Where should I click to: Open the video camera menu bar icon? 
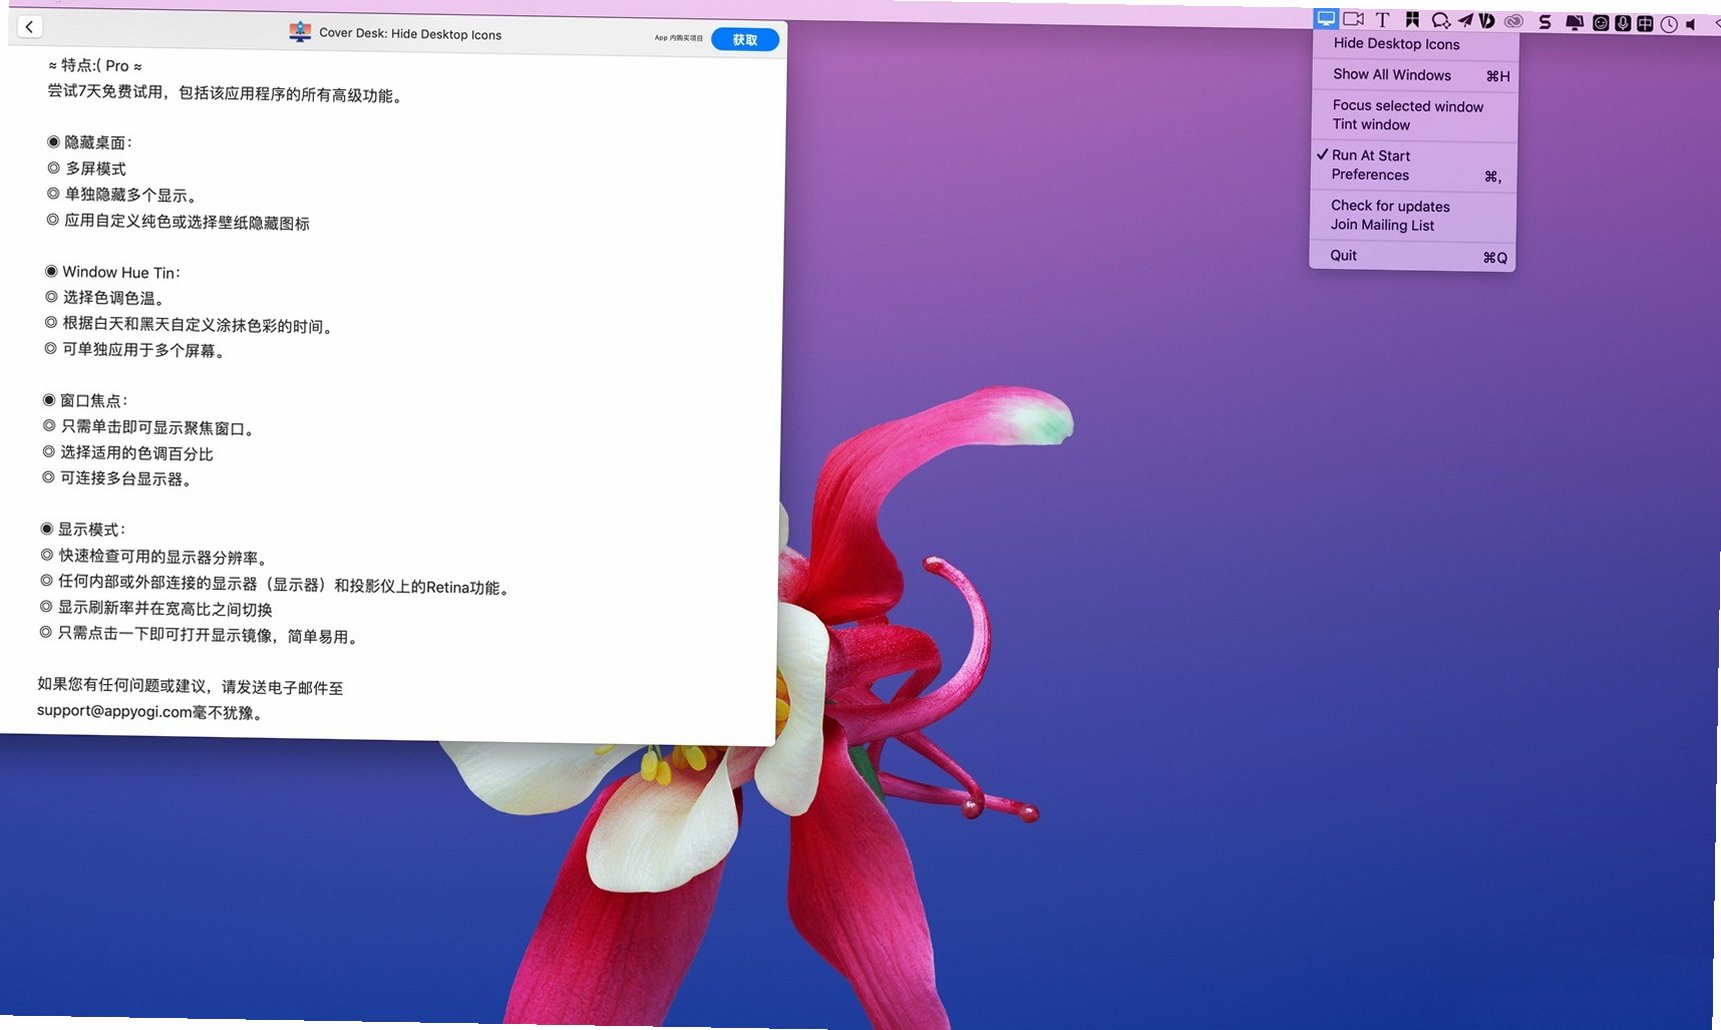coord(1354,19)
